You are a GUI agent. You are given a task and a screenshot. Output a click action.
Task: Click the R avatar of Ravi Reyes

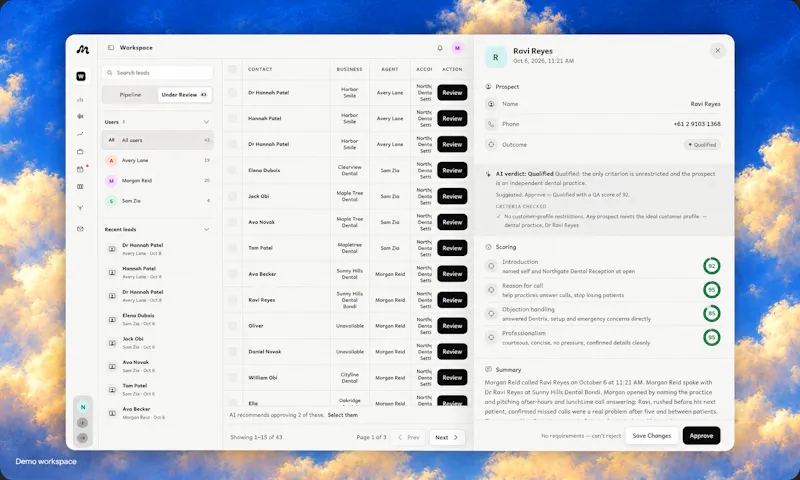495,57
